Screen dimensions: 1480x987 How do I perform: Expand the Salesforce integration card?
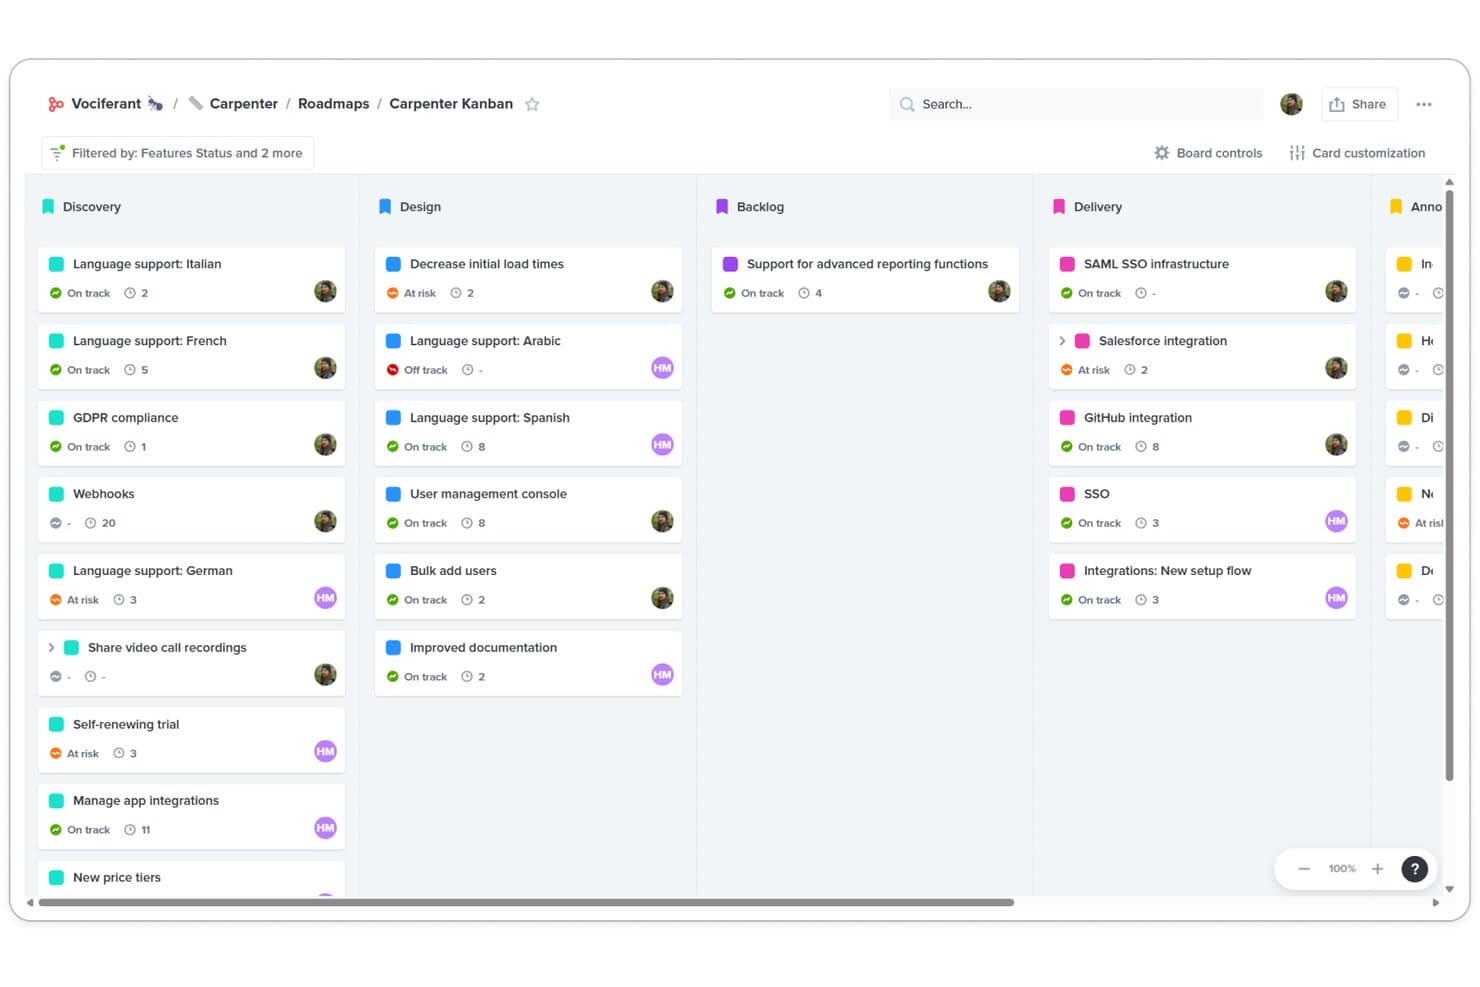click(1062, 341)
